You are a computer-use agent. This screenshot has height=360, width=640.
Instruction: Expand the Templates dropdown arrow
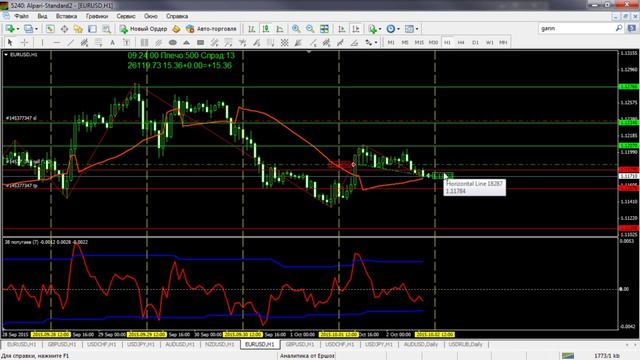pyautogui.click(x=417, y=29)
